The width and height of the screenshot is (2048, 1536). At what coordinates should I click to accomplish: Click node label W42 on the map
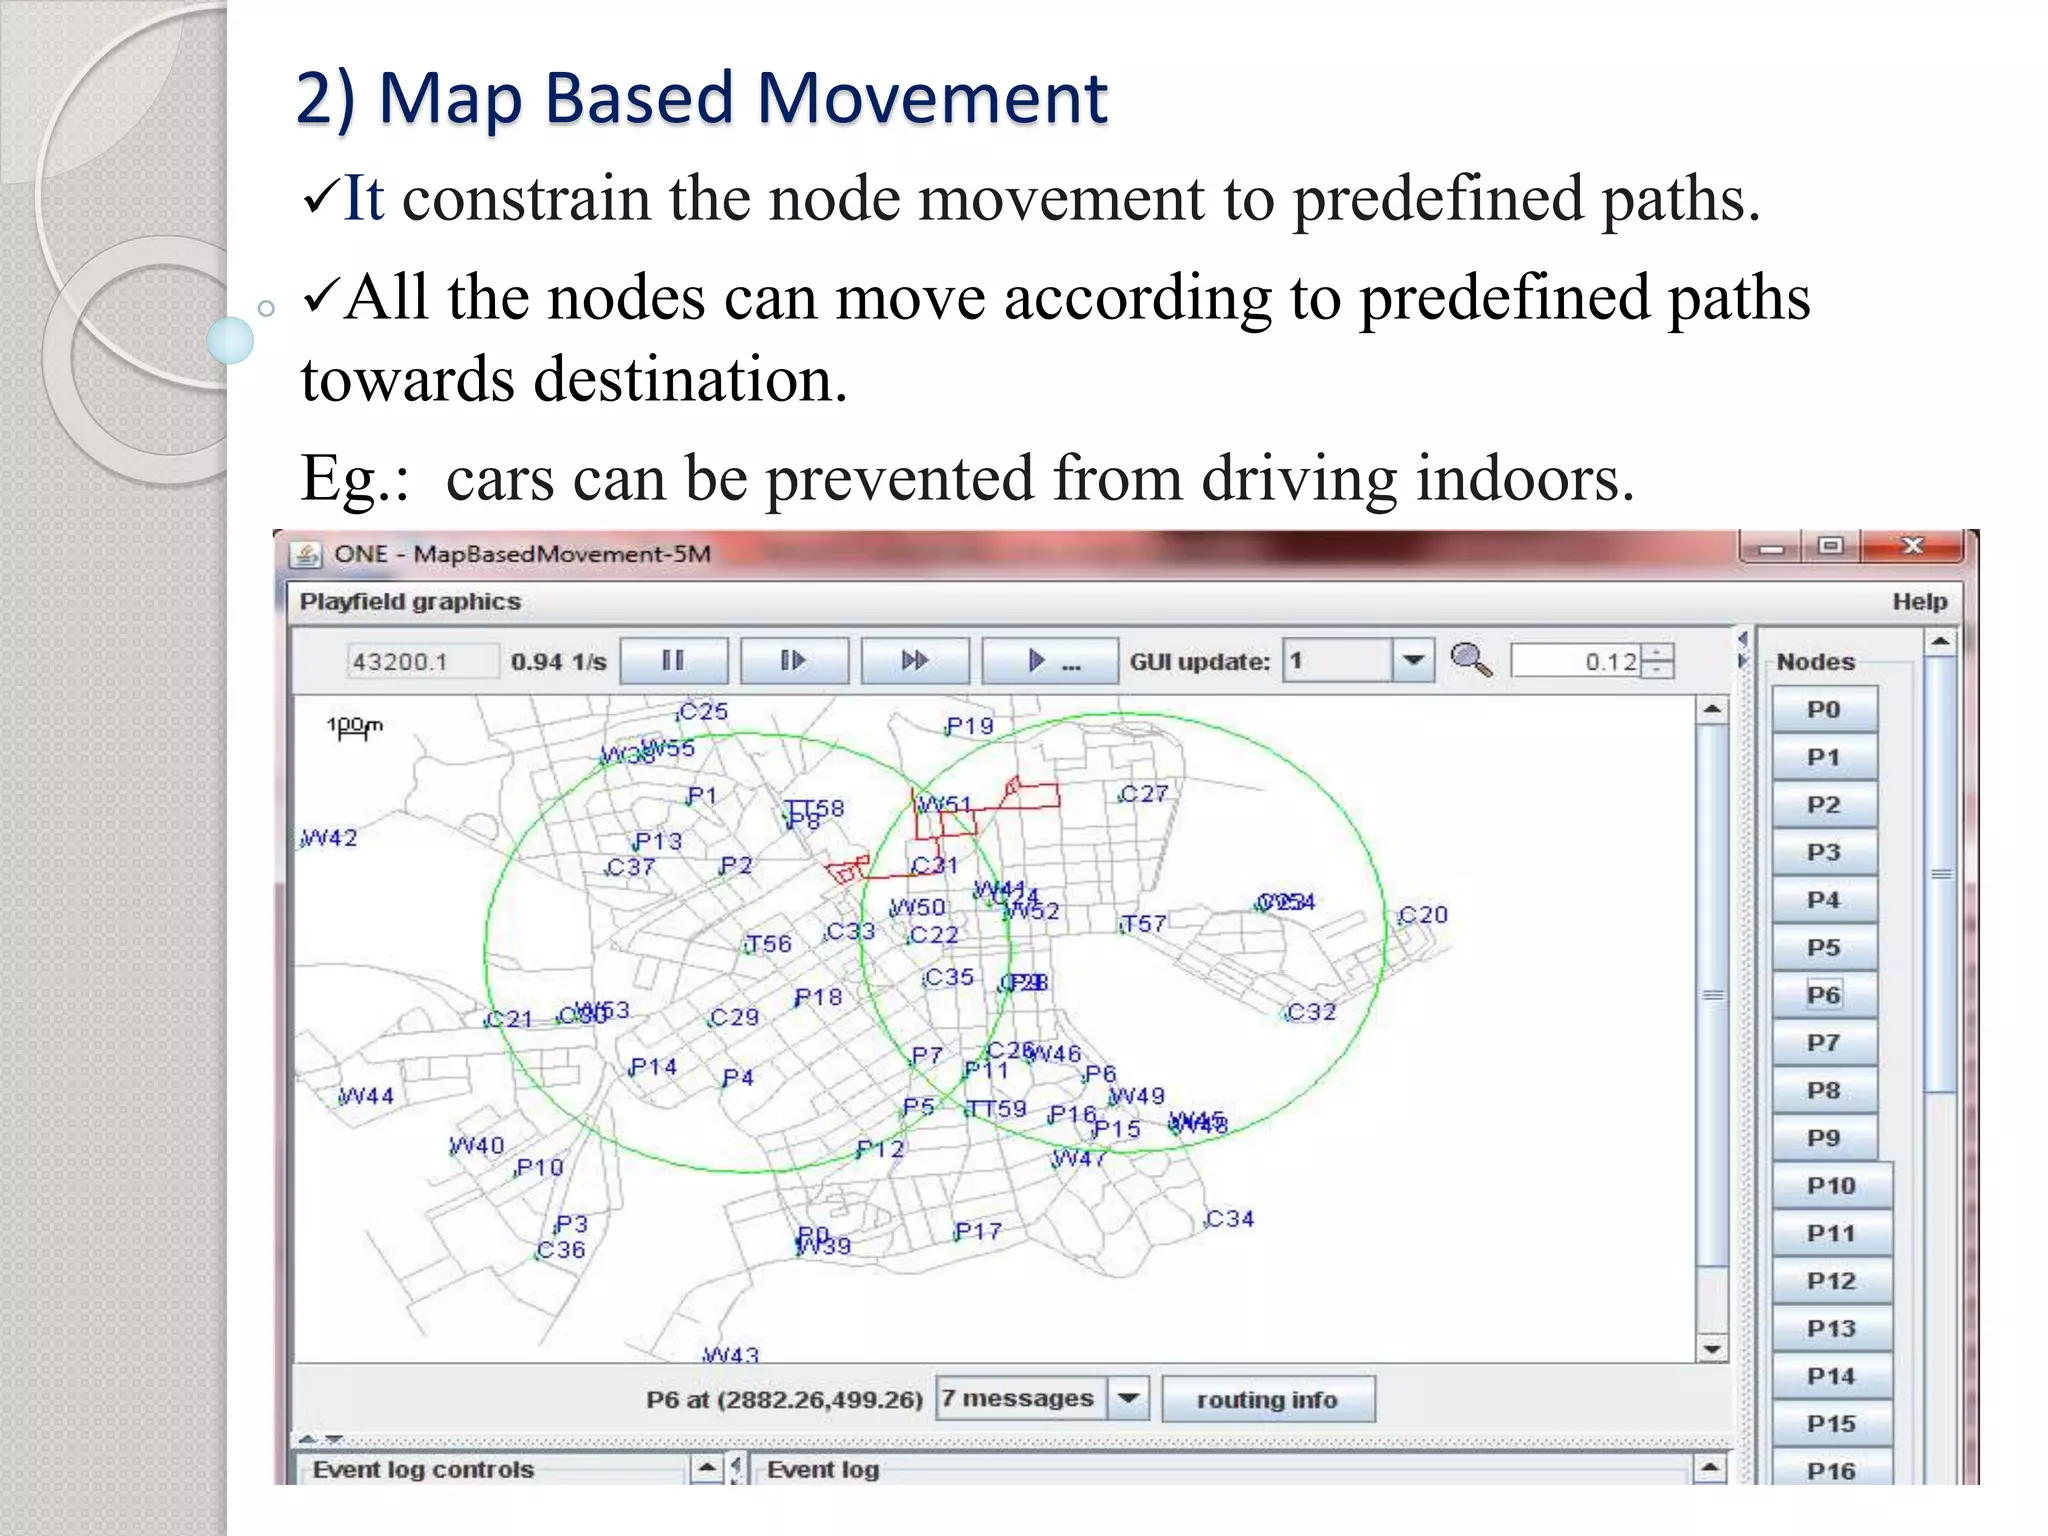[x=329, y=838]
